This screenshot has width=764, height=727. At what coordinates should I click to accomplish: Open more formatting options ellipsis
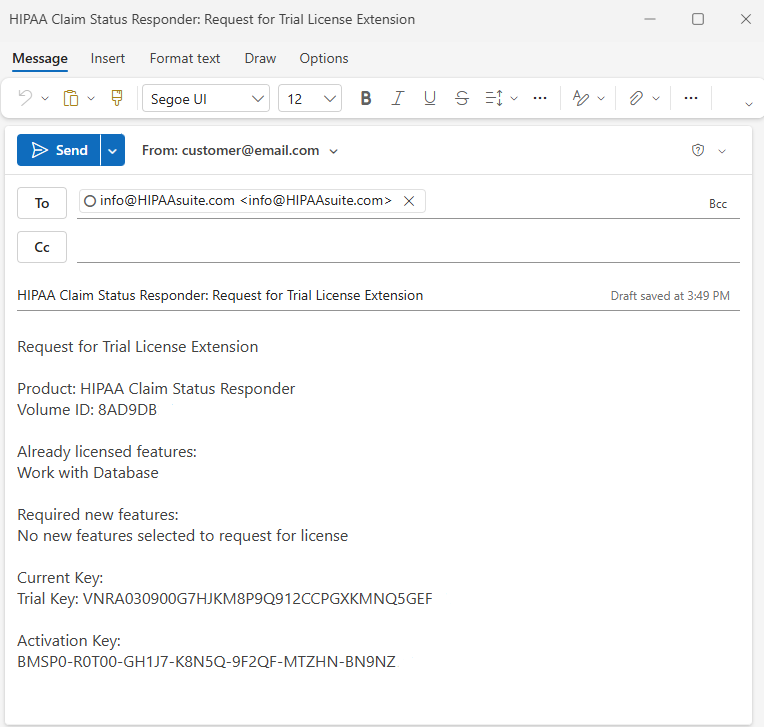pos(540,98)
